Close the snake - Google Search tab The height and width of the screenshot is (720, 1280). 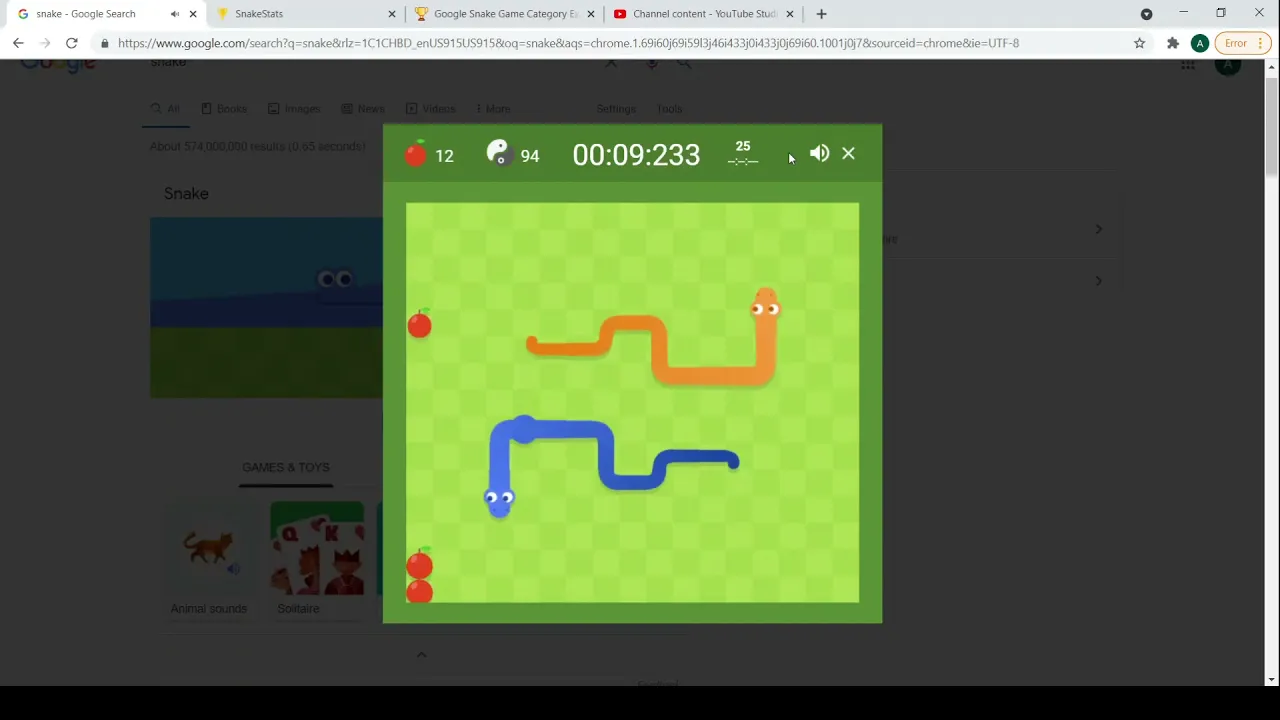click(193, 14)
